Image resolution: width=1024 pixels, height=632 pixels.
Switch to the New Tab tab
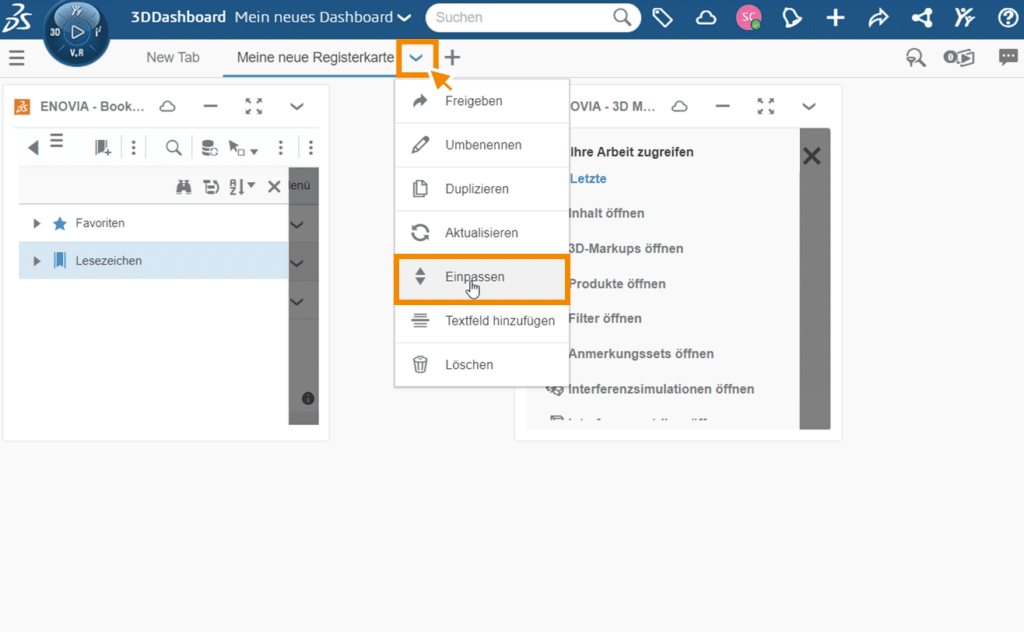[173, 57]
